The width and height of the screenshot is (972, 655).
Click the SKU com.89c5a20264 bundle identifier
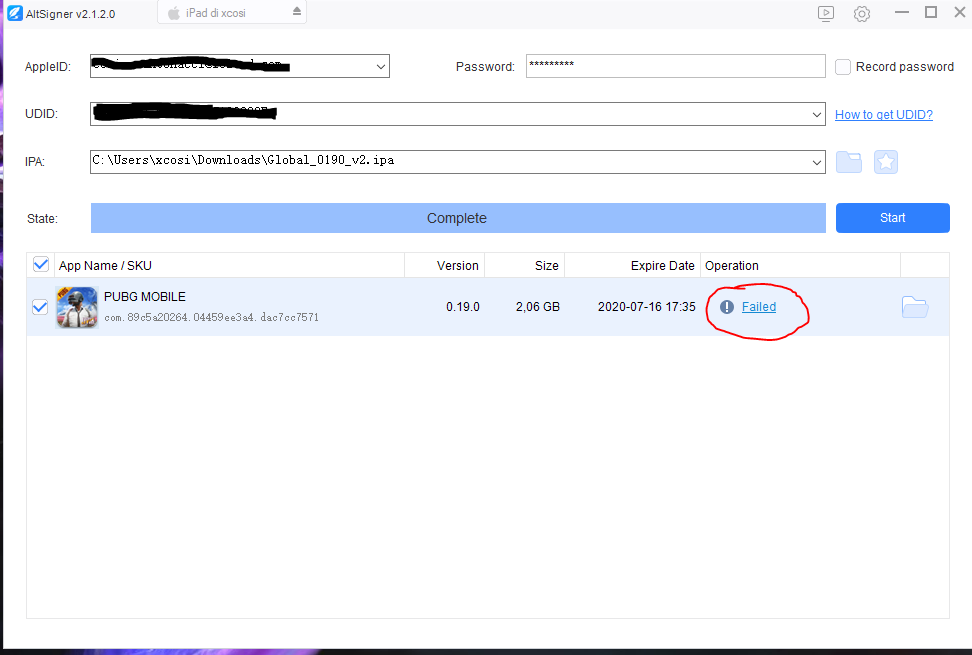tap(211, 317)
